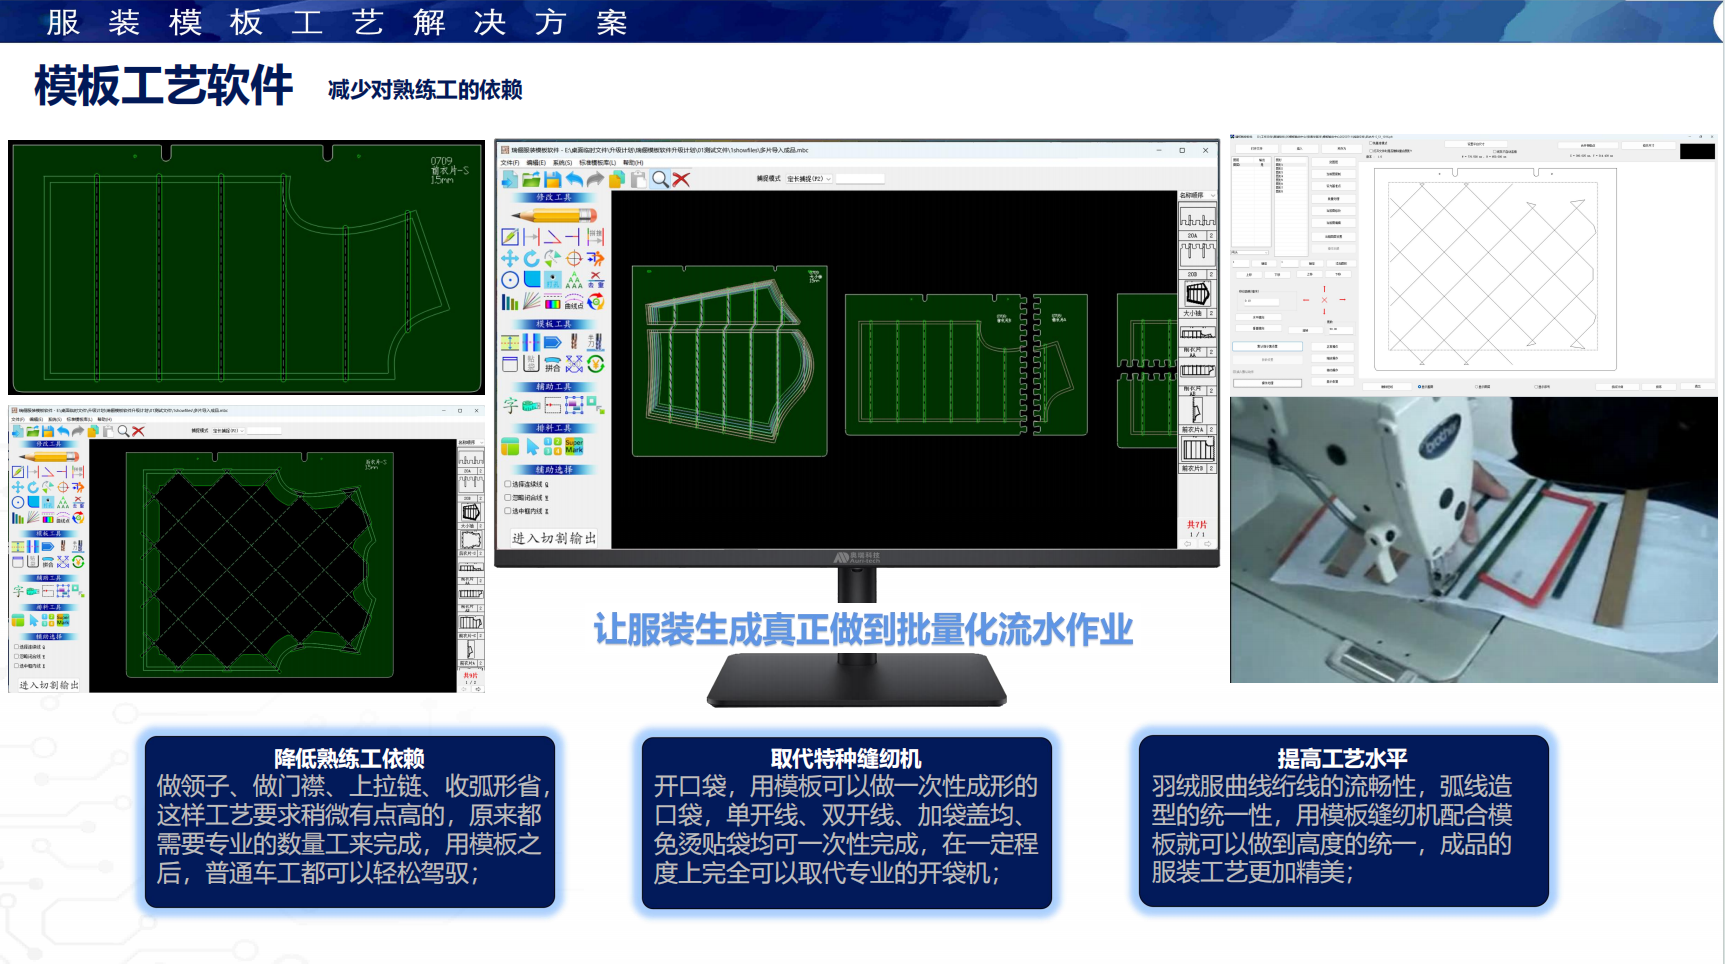1725x964 pixels.
Task: Click the red X delete icon in center toolbar
Action: tap(681, 180)
